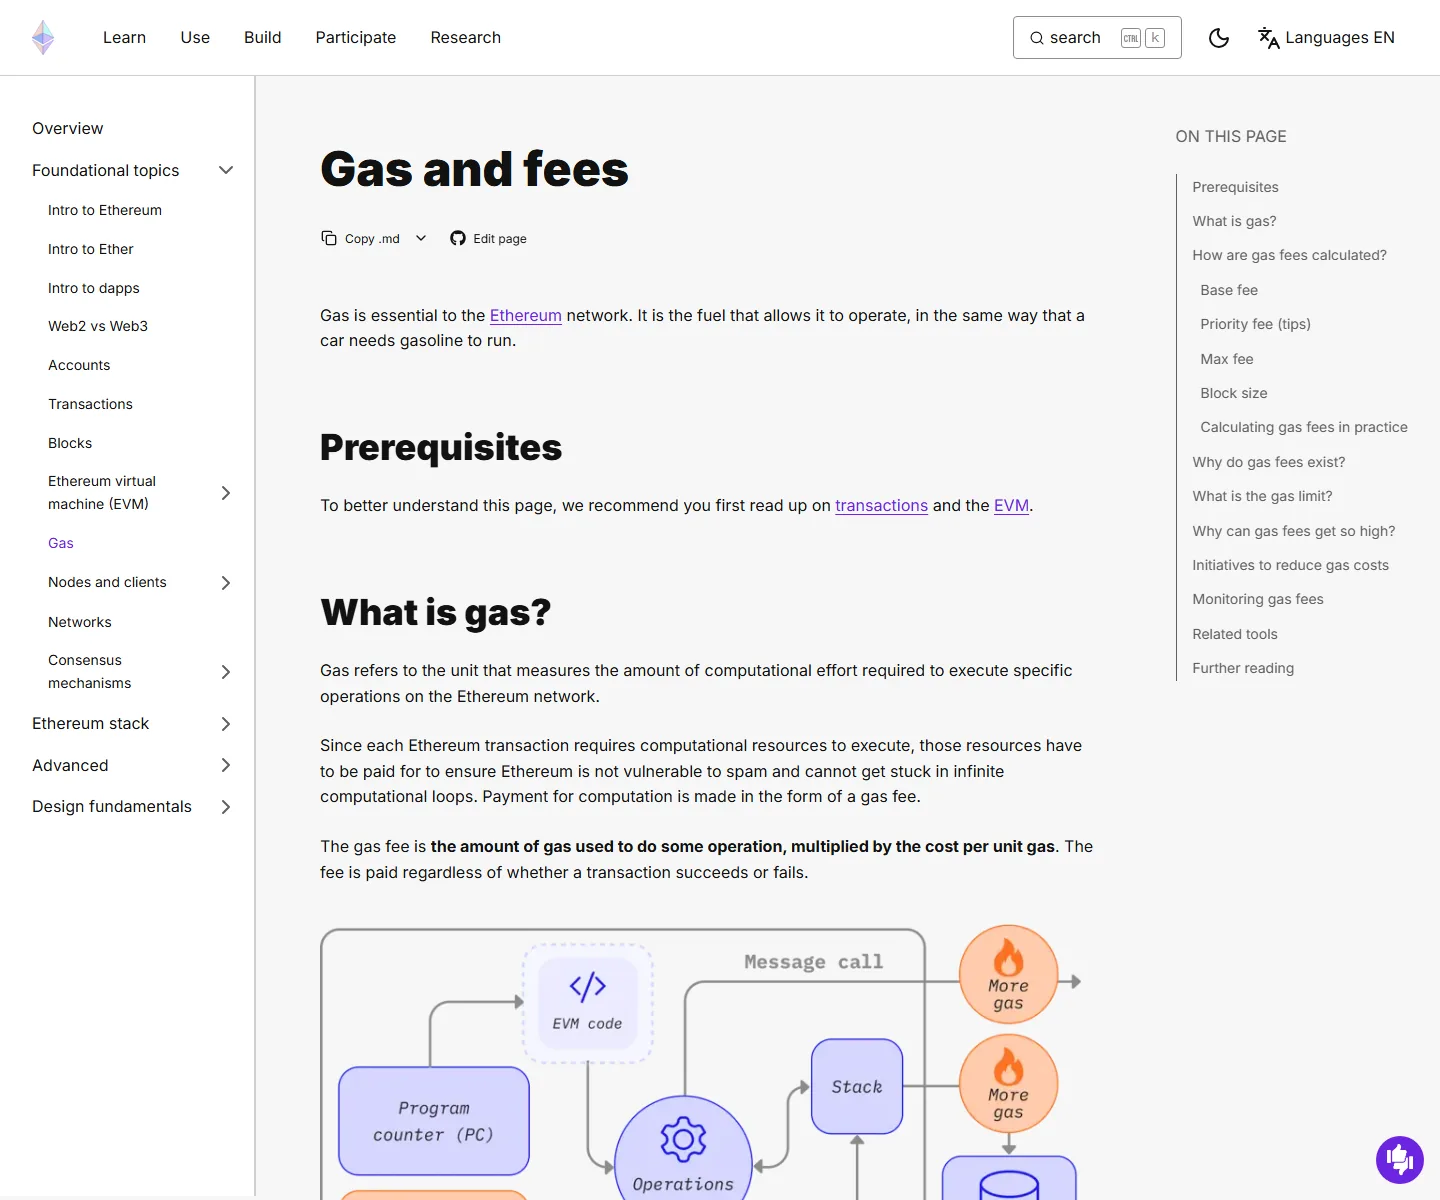Viewport: 1440px width, 1200px height.
Task: Jump to Related tools section
Action: click(1234, 634)
